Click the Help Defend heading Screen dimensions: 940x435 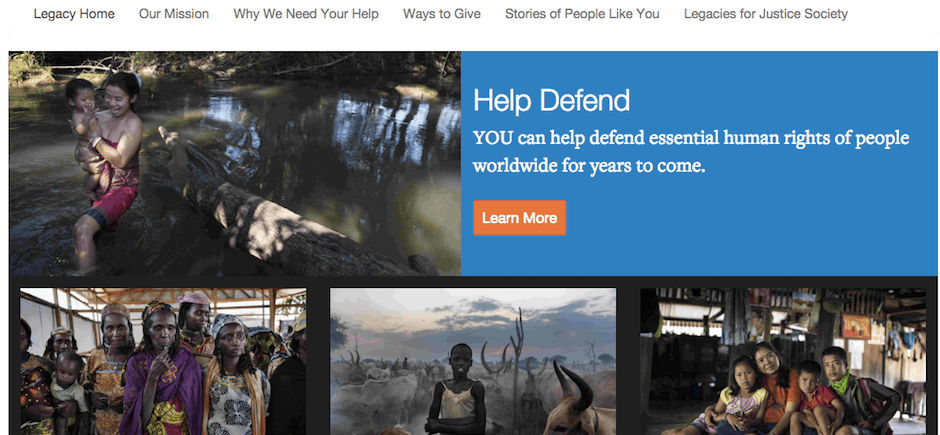point(552,101)
